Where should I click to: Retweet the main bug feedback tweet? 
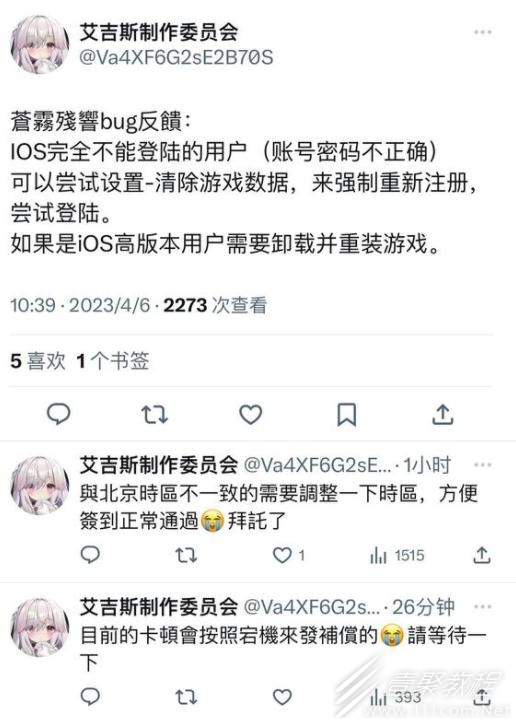(x=154, y=414)
